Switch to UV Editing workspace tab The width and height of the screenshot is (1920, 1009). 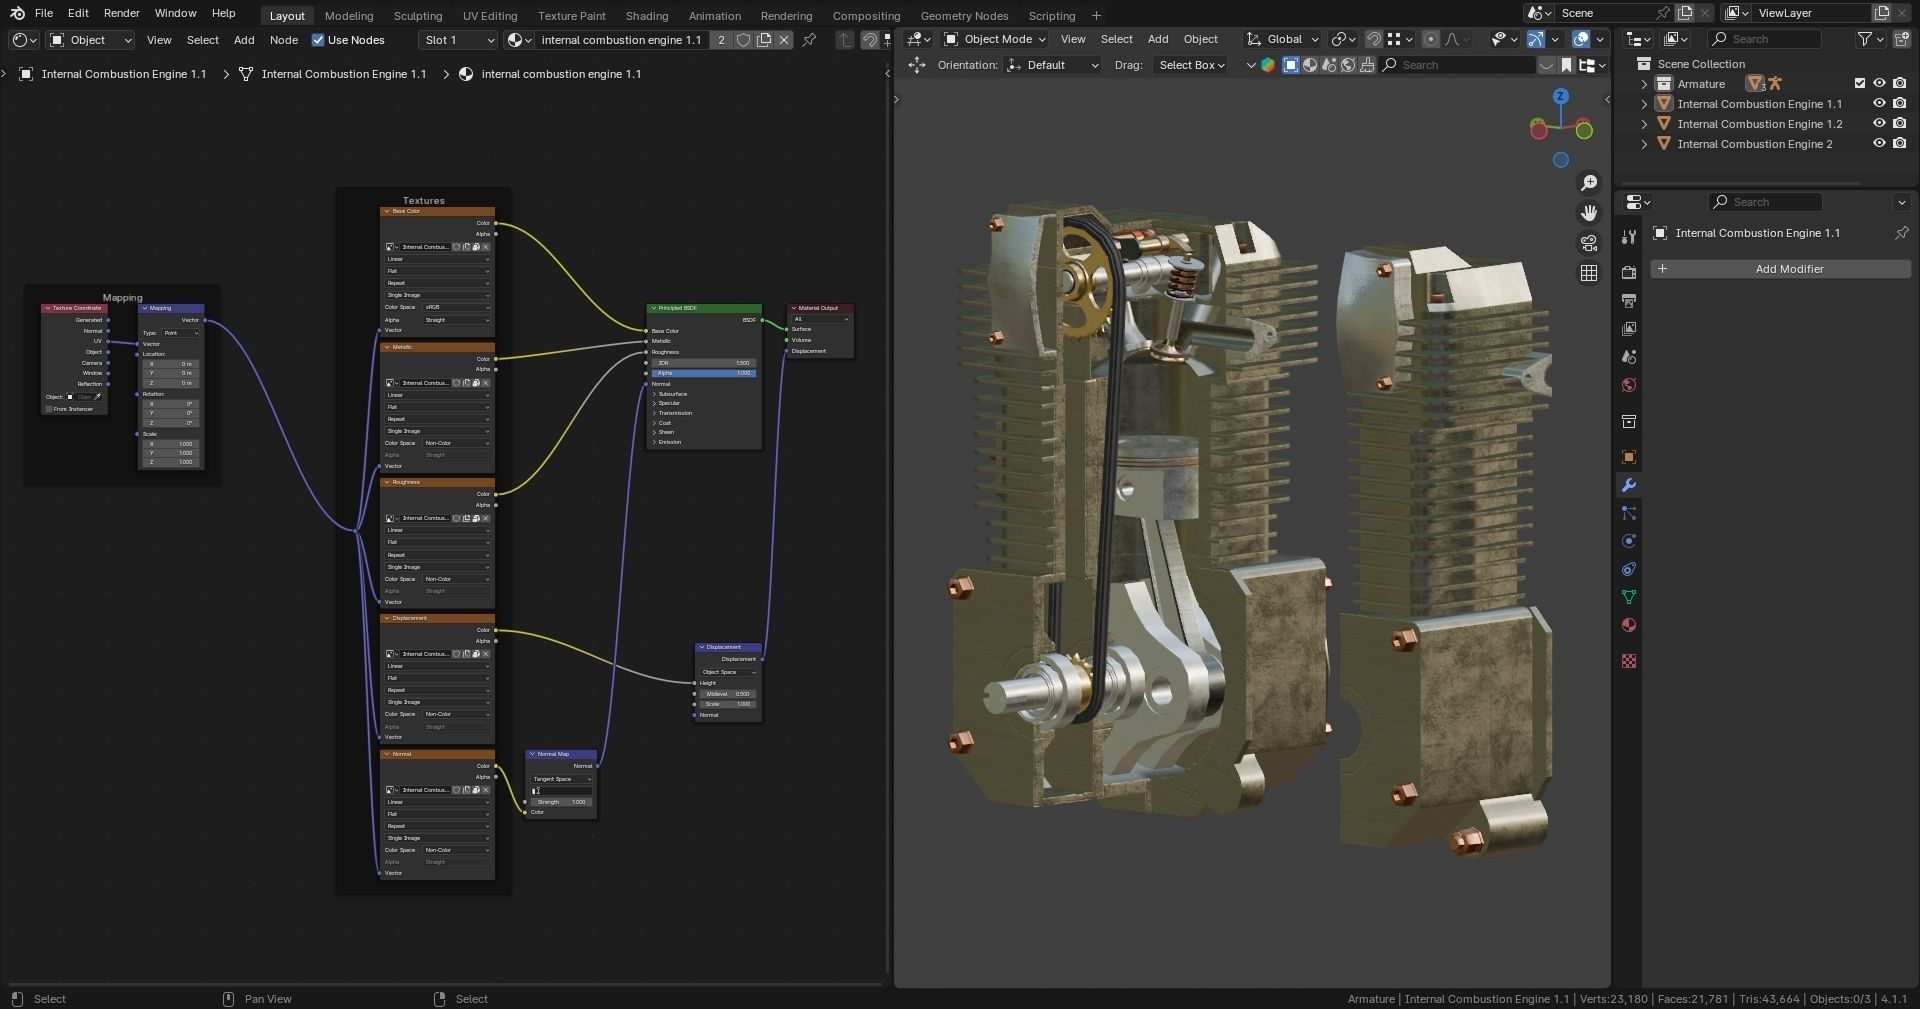point(490,16)
